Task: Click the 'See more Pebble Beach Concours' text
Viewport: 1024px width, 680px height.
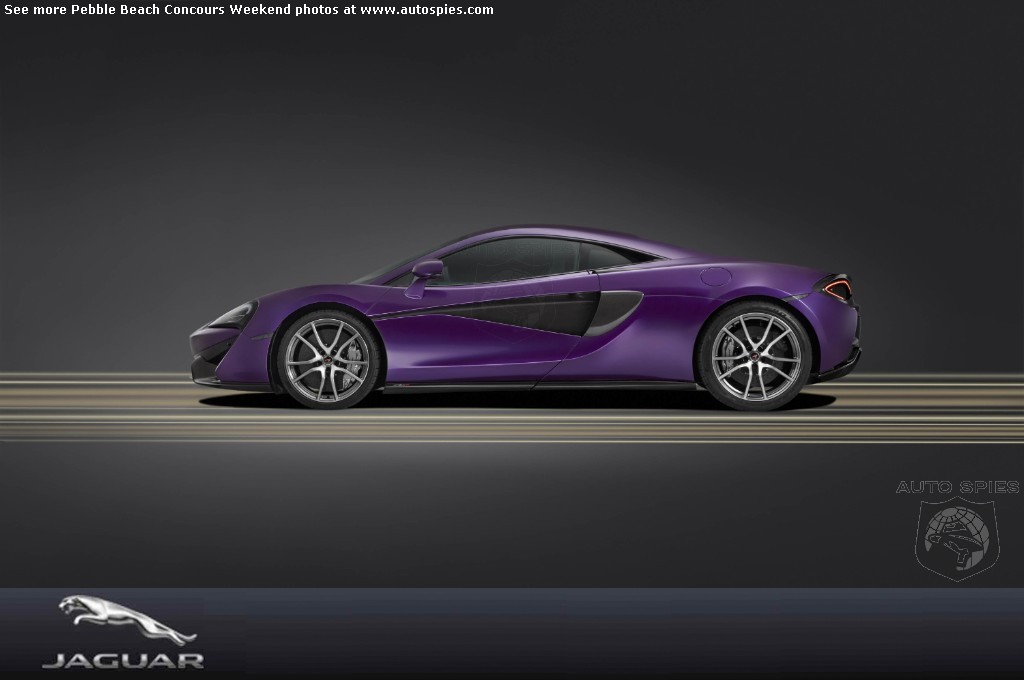Action: [x=115, y=9]
